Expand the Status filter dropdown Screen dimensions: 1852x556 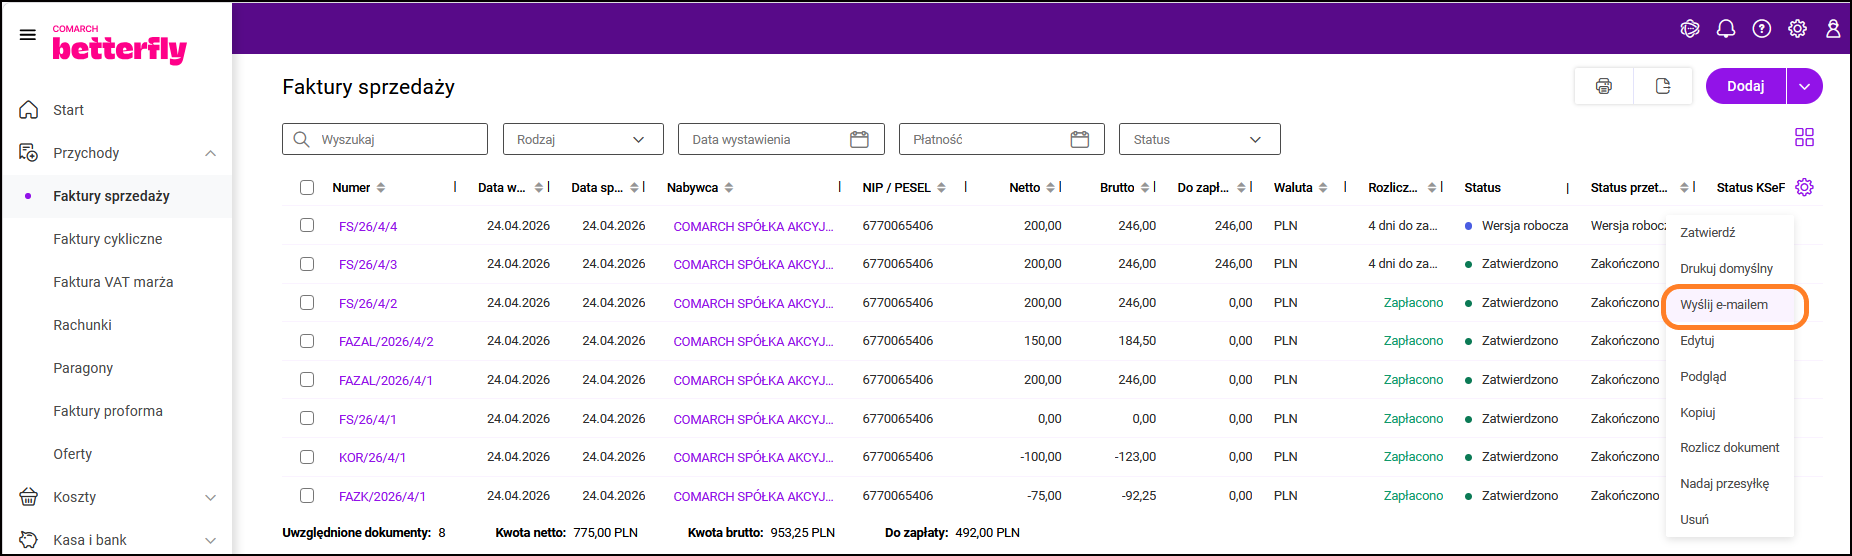pos(1199,140)
